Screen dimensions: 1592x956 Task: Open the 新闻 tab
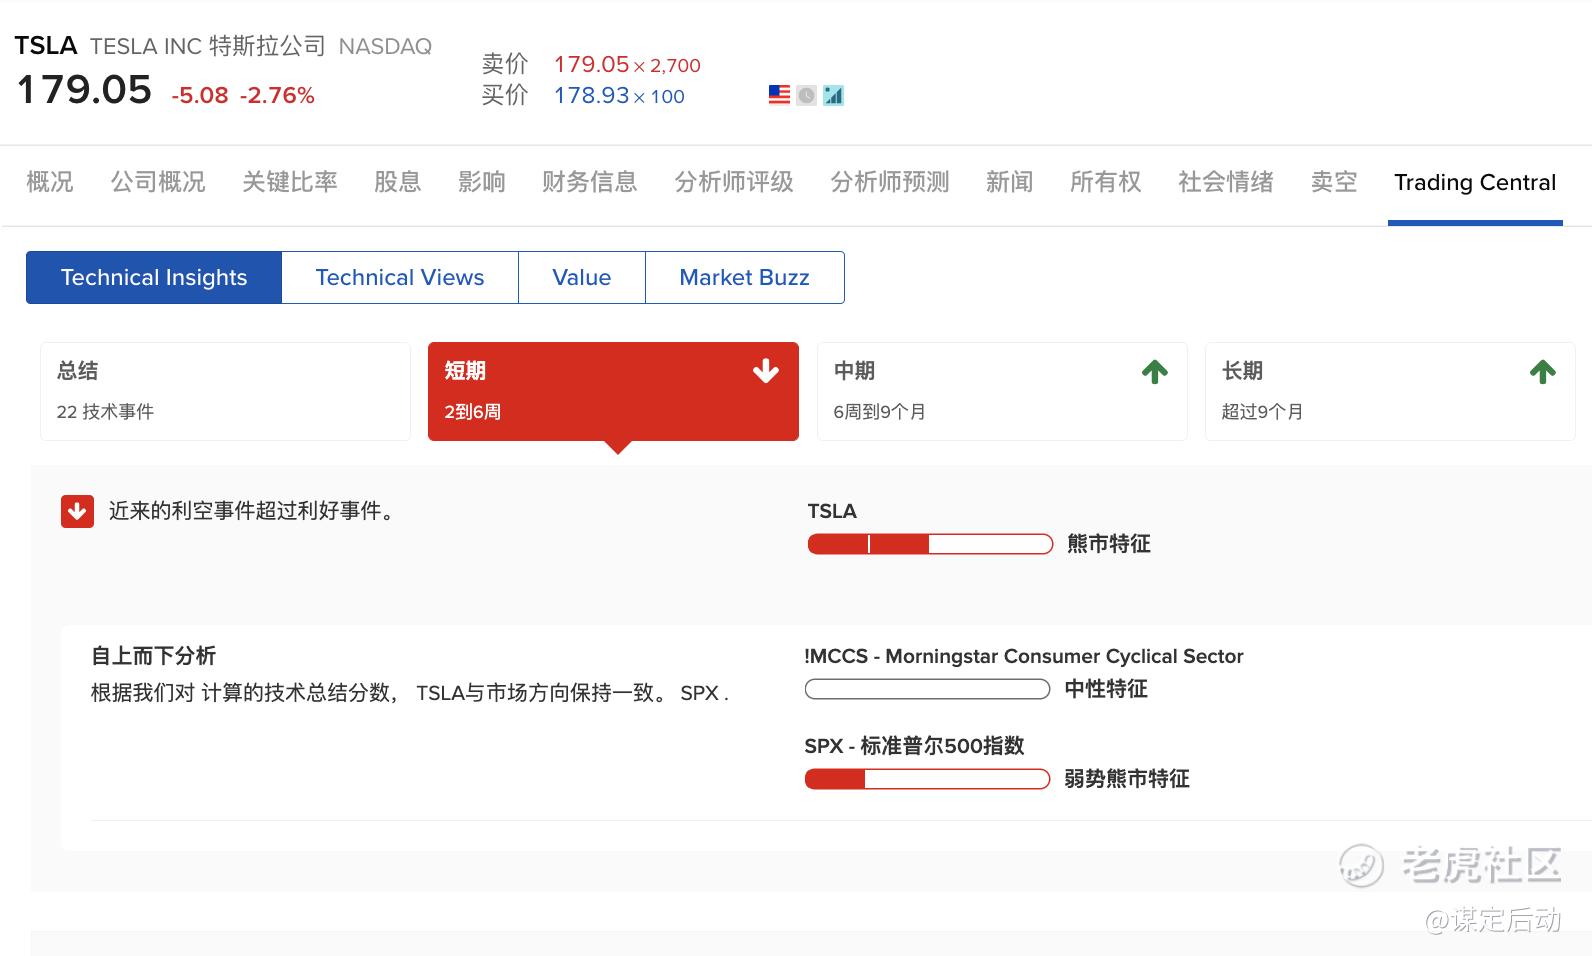pos(1010,182)
